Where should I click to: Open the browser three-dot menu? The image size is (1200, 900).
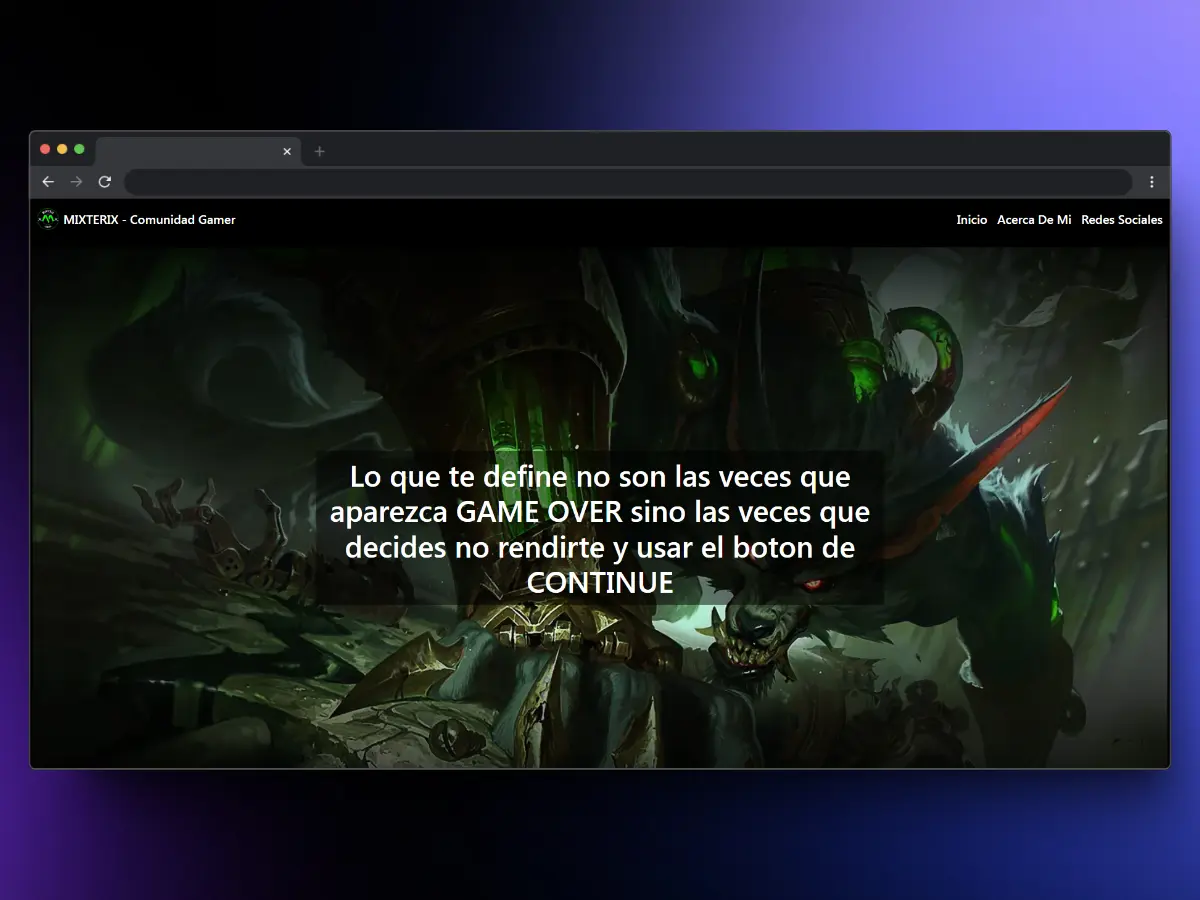(1152, 182)
